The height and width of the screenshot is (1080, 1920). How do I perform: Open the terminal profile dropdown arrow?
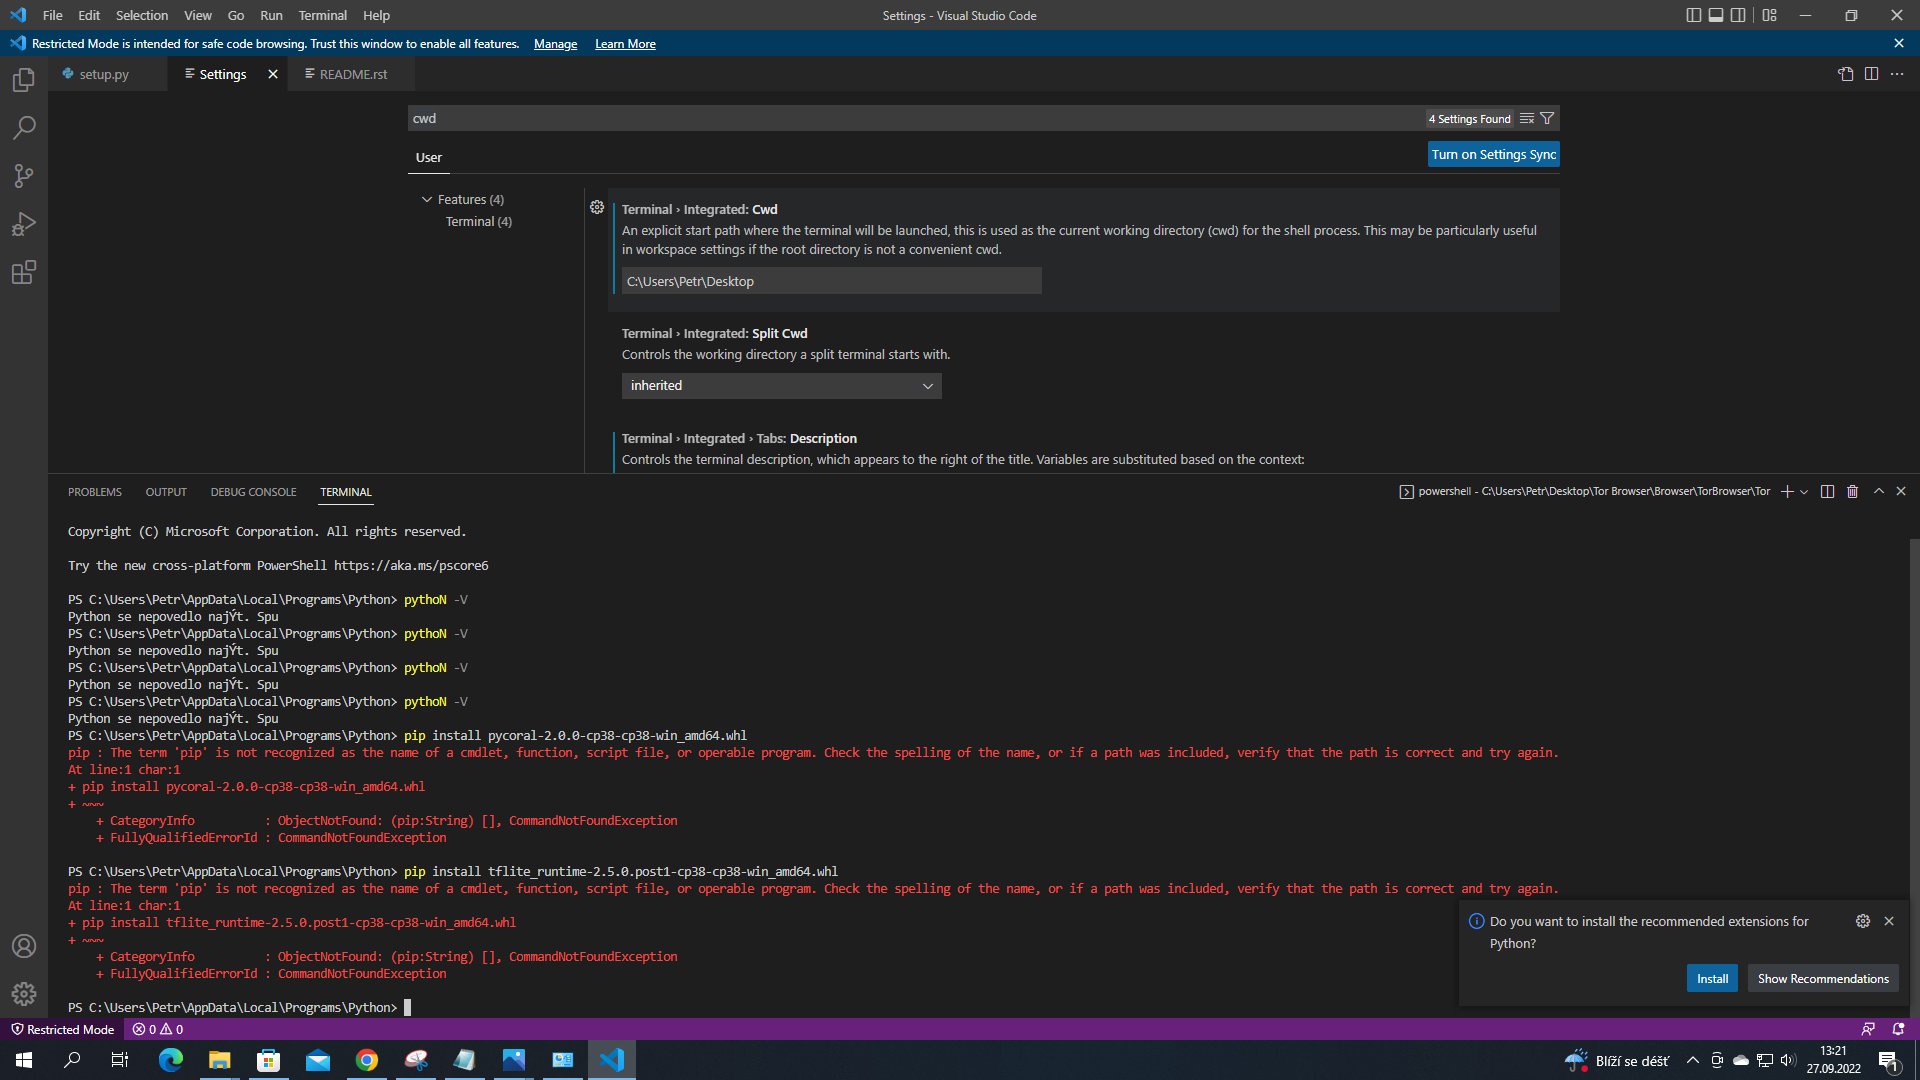point(1803,491)
